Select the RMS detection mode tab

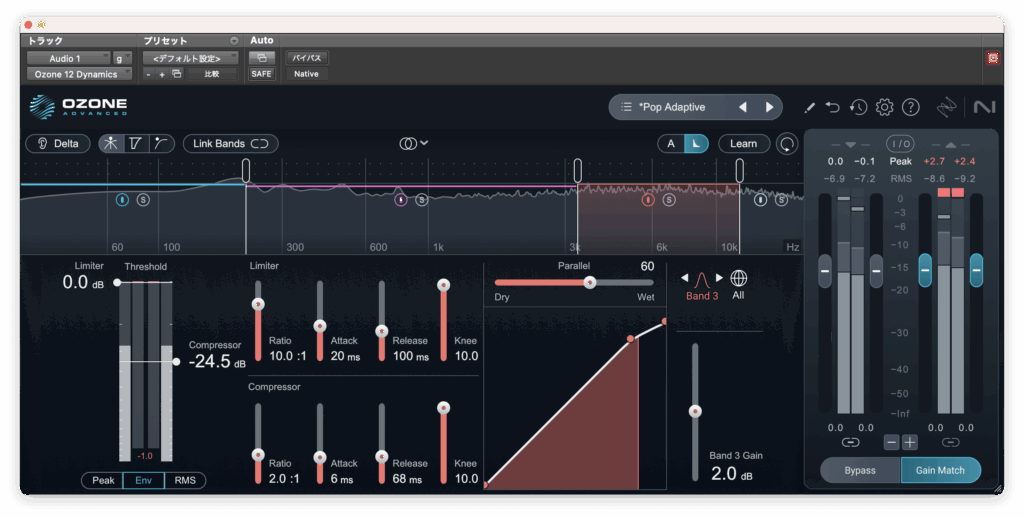coord(185,480)
